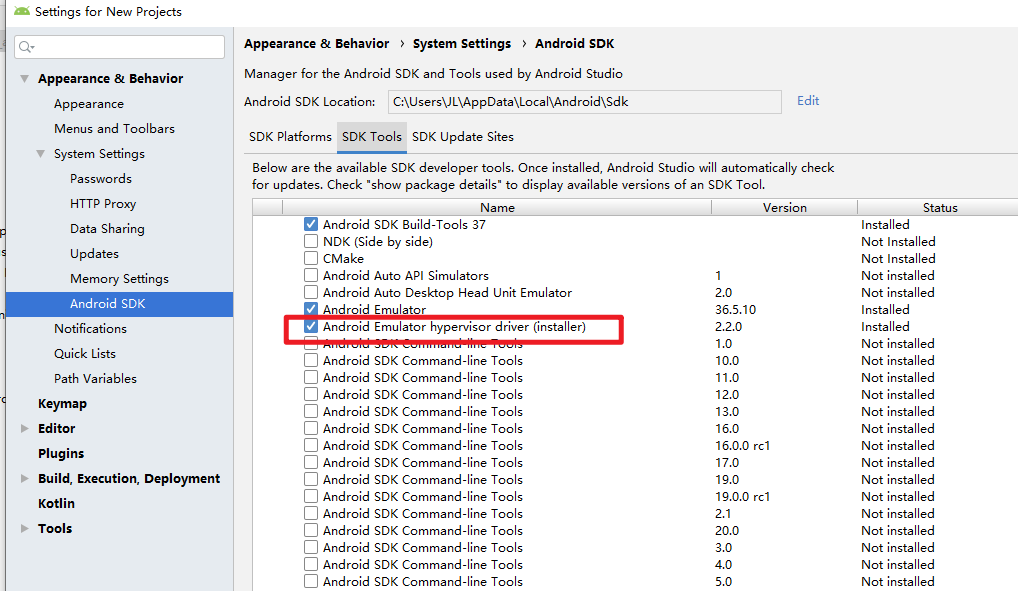Screen dimensions: 1018x591
Task: Click version 36.5.10 of Android Emulator
Action: pyautogui.click(x=736, y=310)
